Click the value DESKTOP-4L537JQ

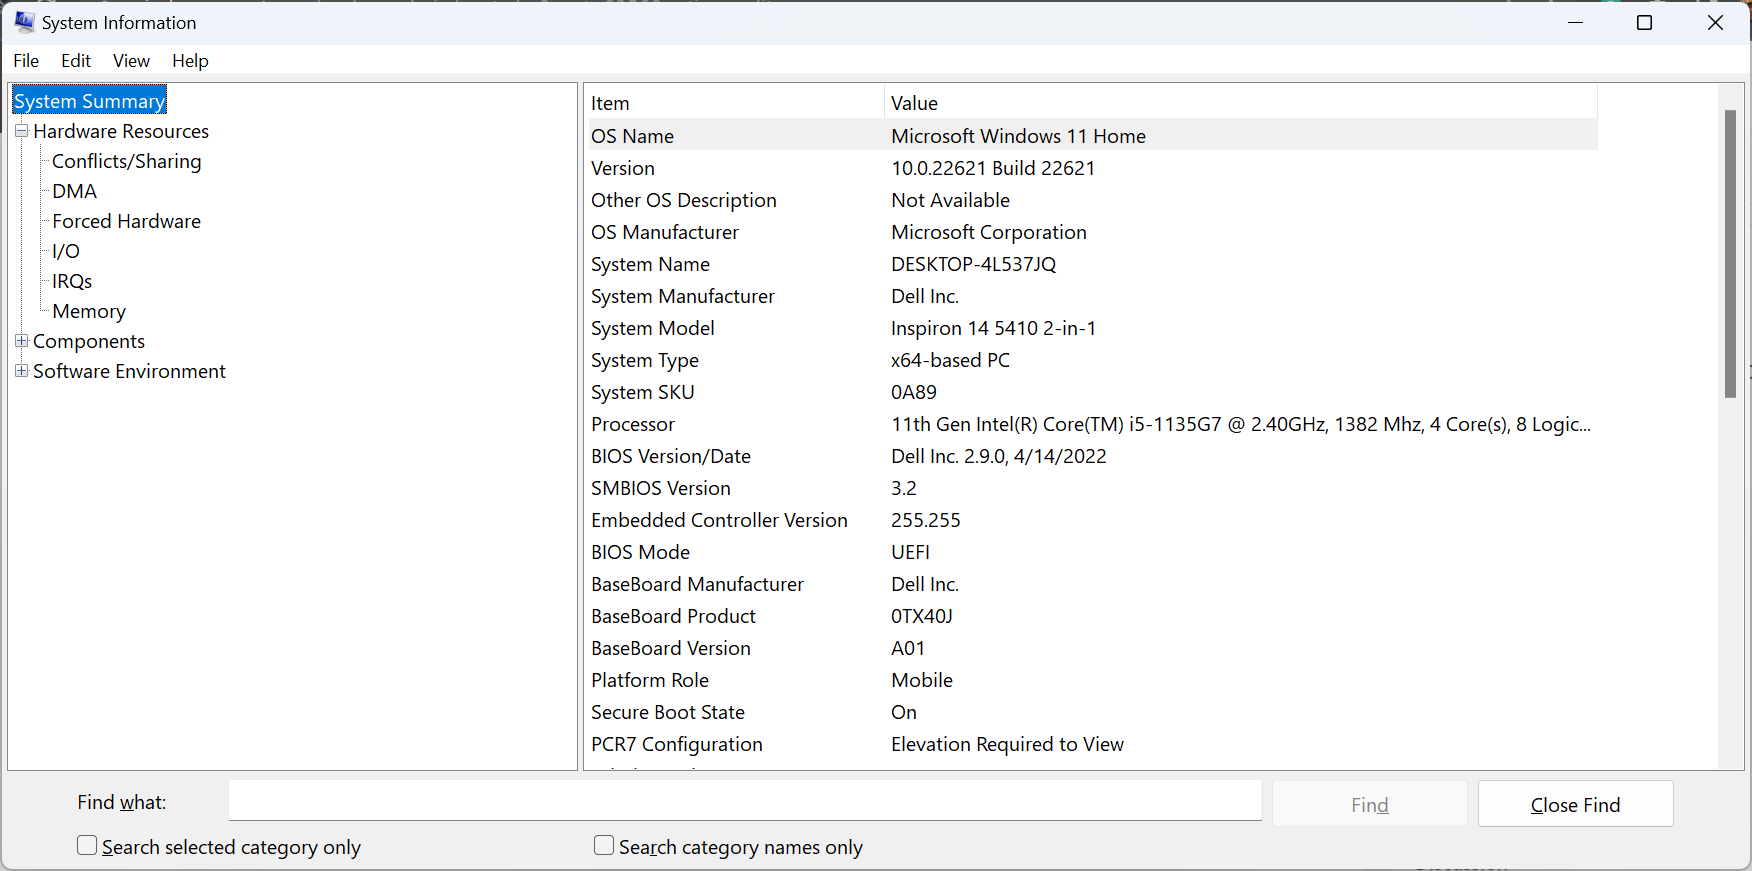(974, 264)
